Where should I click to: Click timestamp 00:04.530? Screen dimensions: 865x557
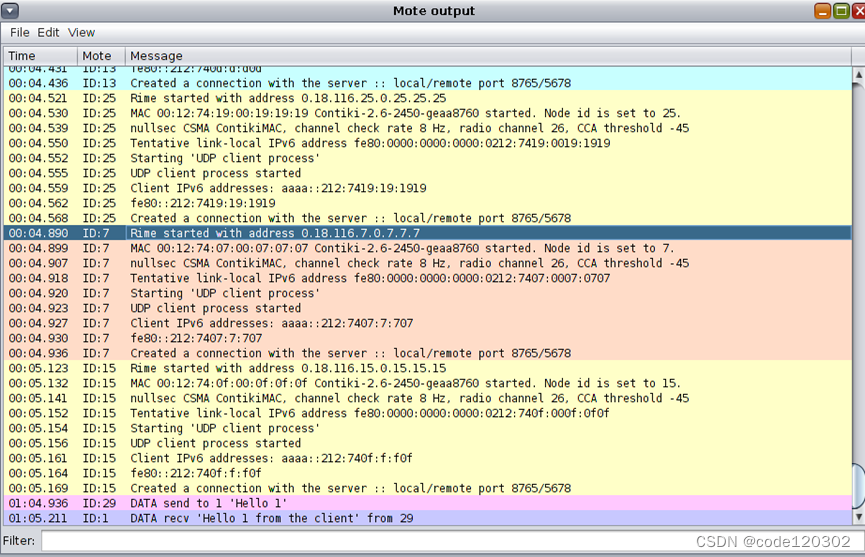[x=39, y=113]
